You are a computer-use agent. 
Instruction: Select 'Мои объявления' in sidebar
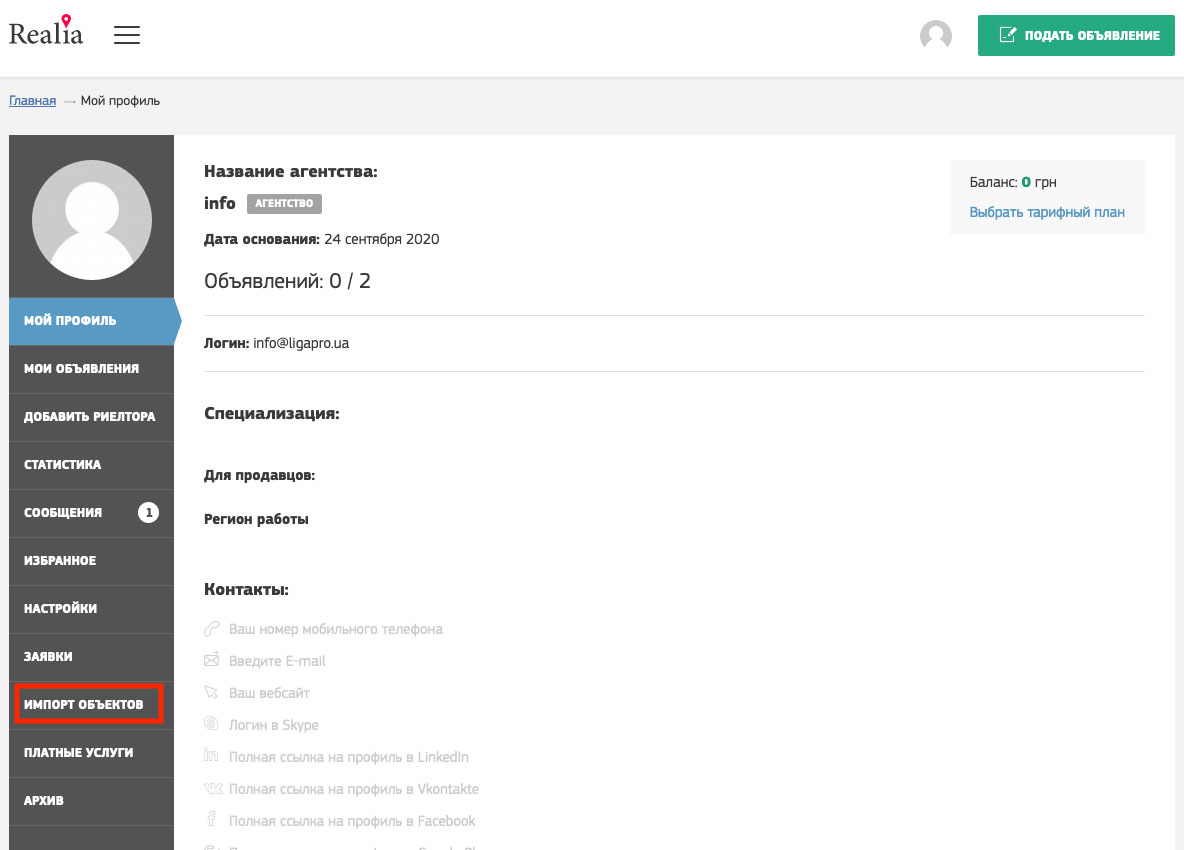[81, 369]
